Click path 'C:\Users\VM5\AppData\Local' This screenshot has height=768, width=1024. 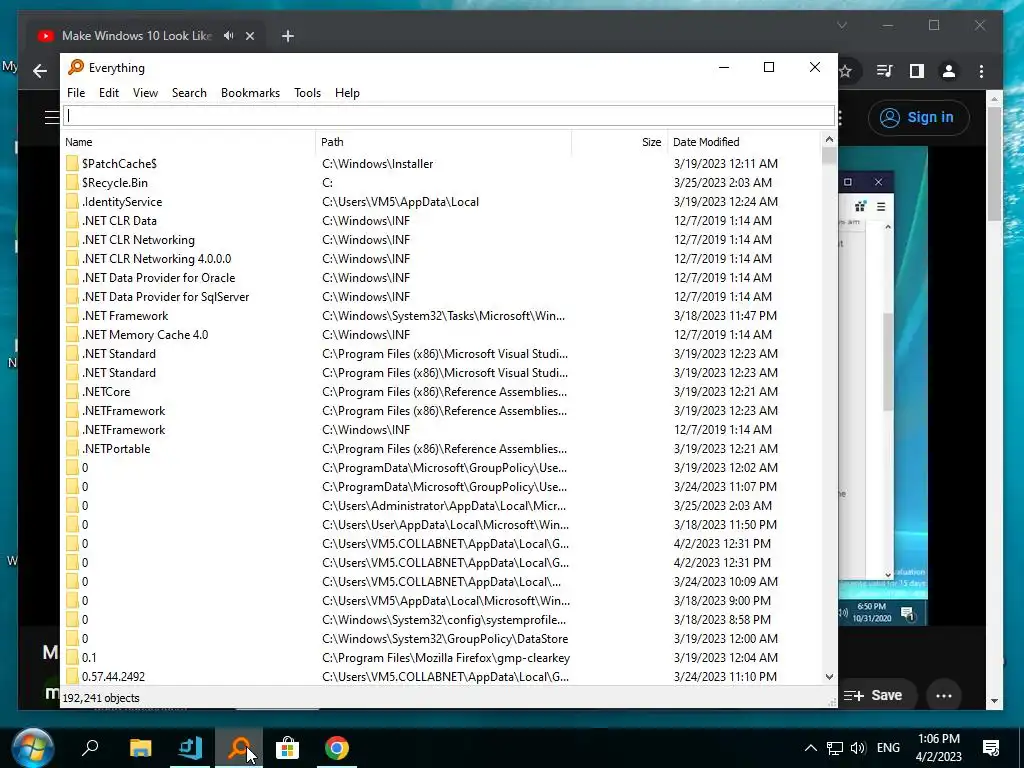click(x=400, y=202)
